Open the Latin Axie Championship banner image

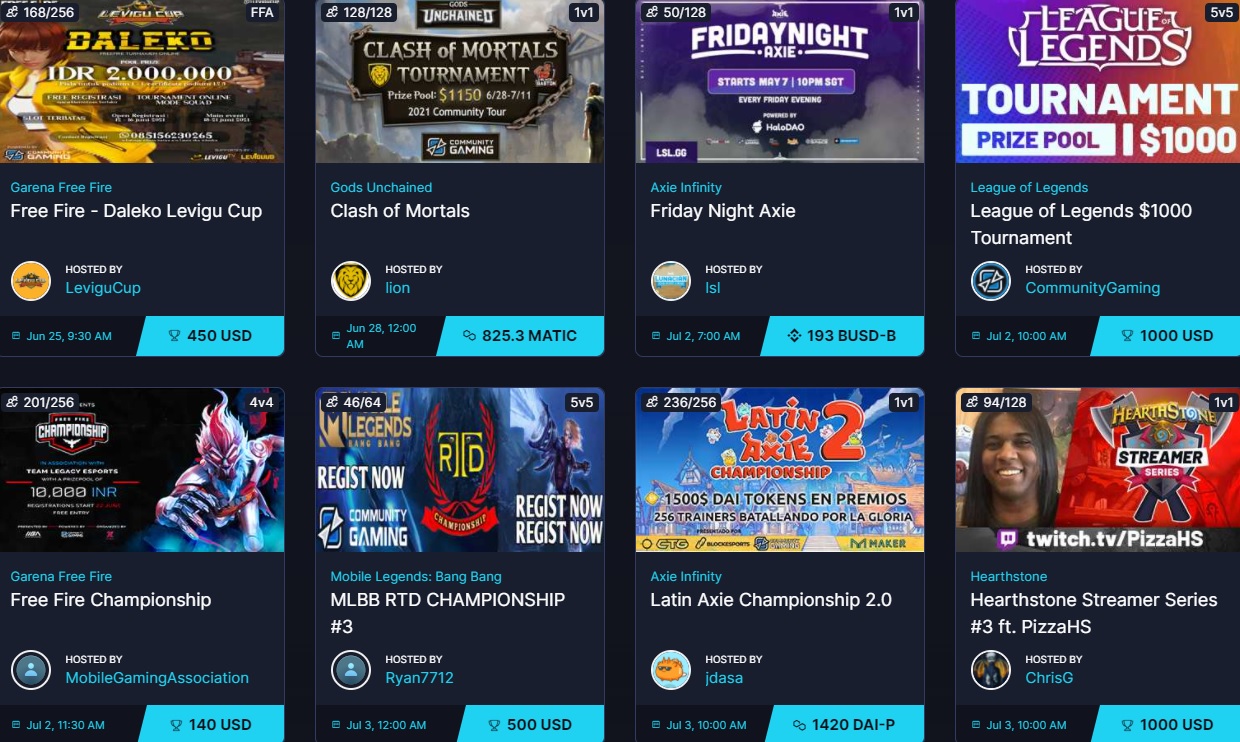pyautogui.click(x=780, y=470)
